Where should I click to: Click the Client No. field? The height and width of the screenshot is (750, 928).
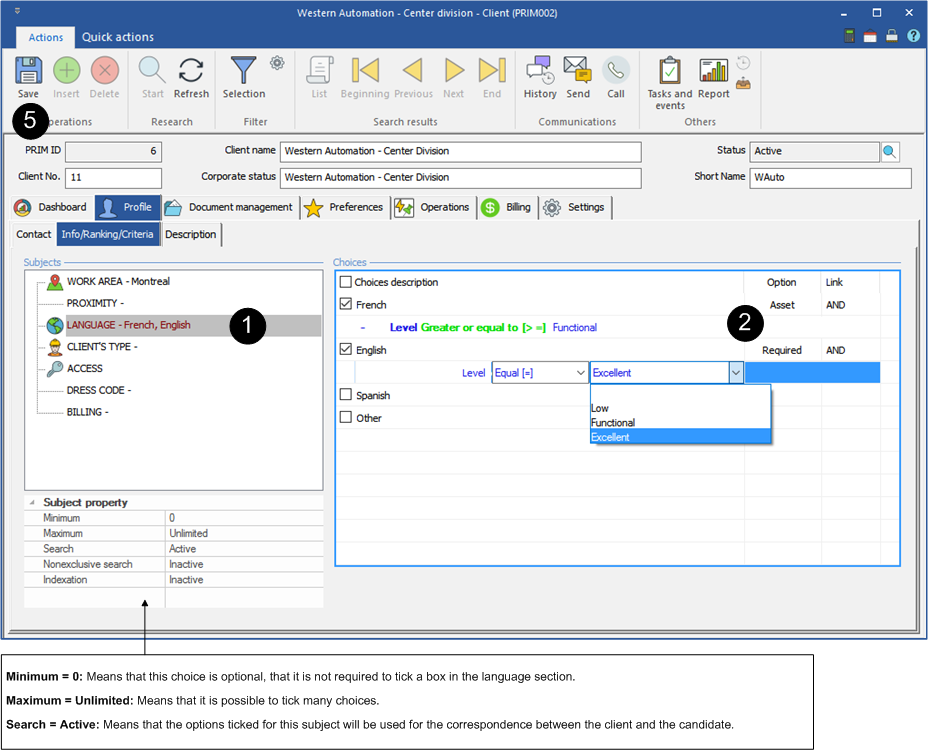pos(113,178)
